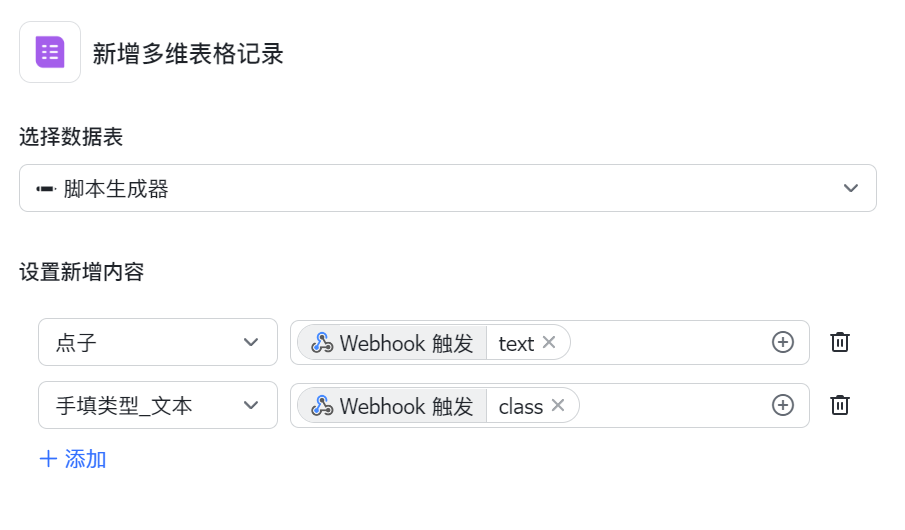This screenshot has height=530, width=905.
Task: Click the plus circle in the 手填类型_文本 row
Action: pyautogui.click(x=783, y=405)
